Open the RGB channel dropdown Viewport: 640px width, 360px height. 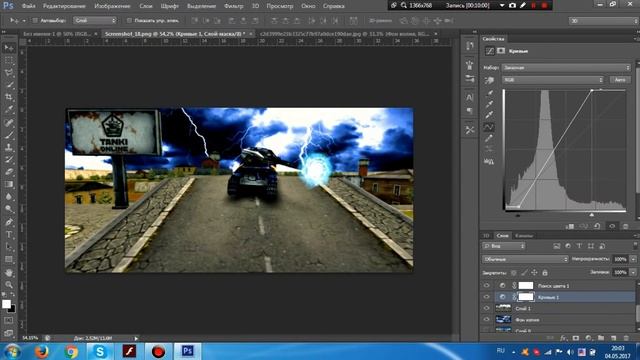pyautogui.click(x=553, y=80)
